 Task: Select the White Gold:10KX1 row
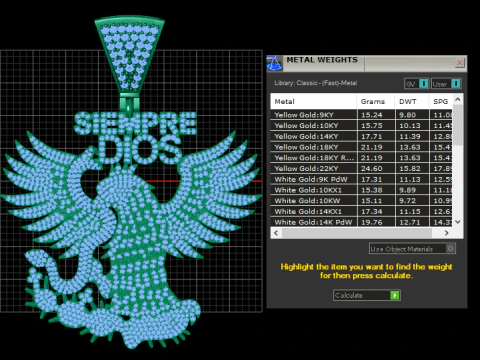[x=361, y=190]
